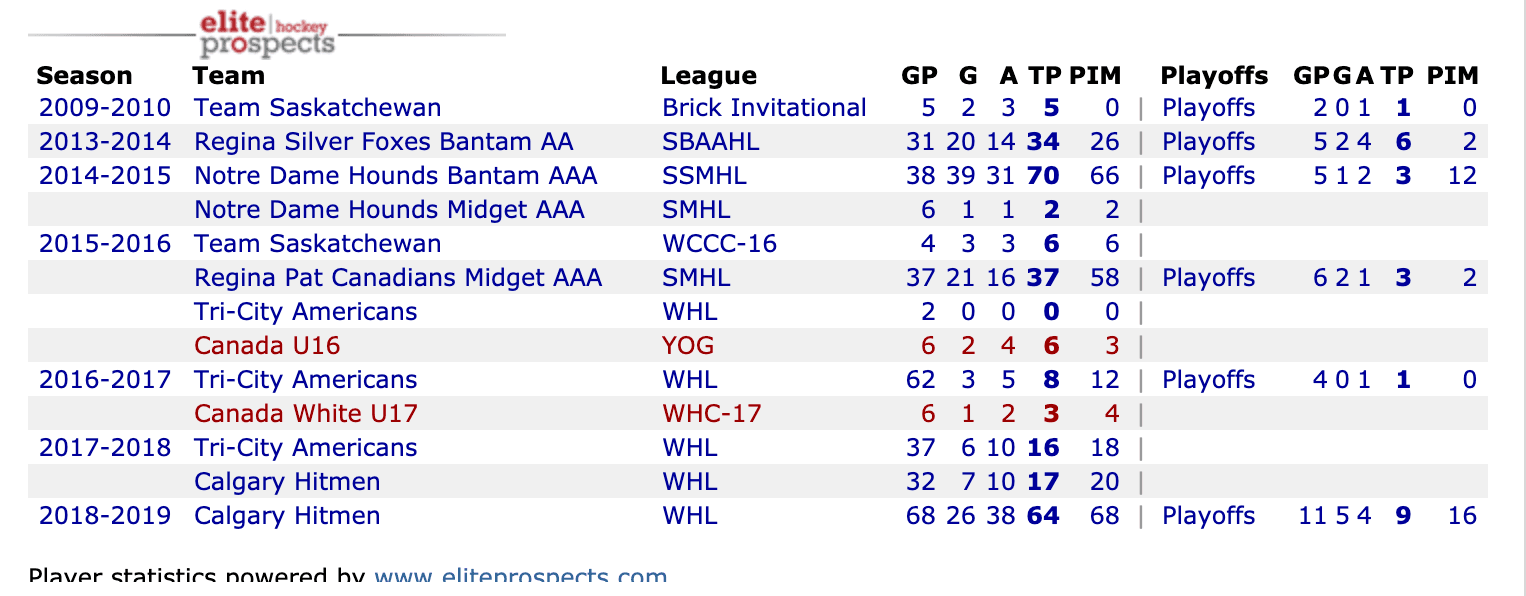Open the WHC-17 league link
This screenshot has width=1526, height=596.
pyautogui.click(x=712, y=414)
